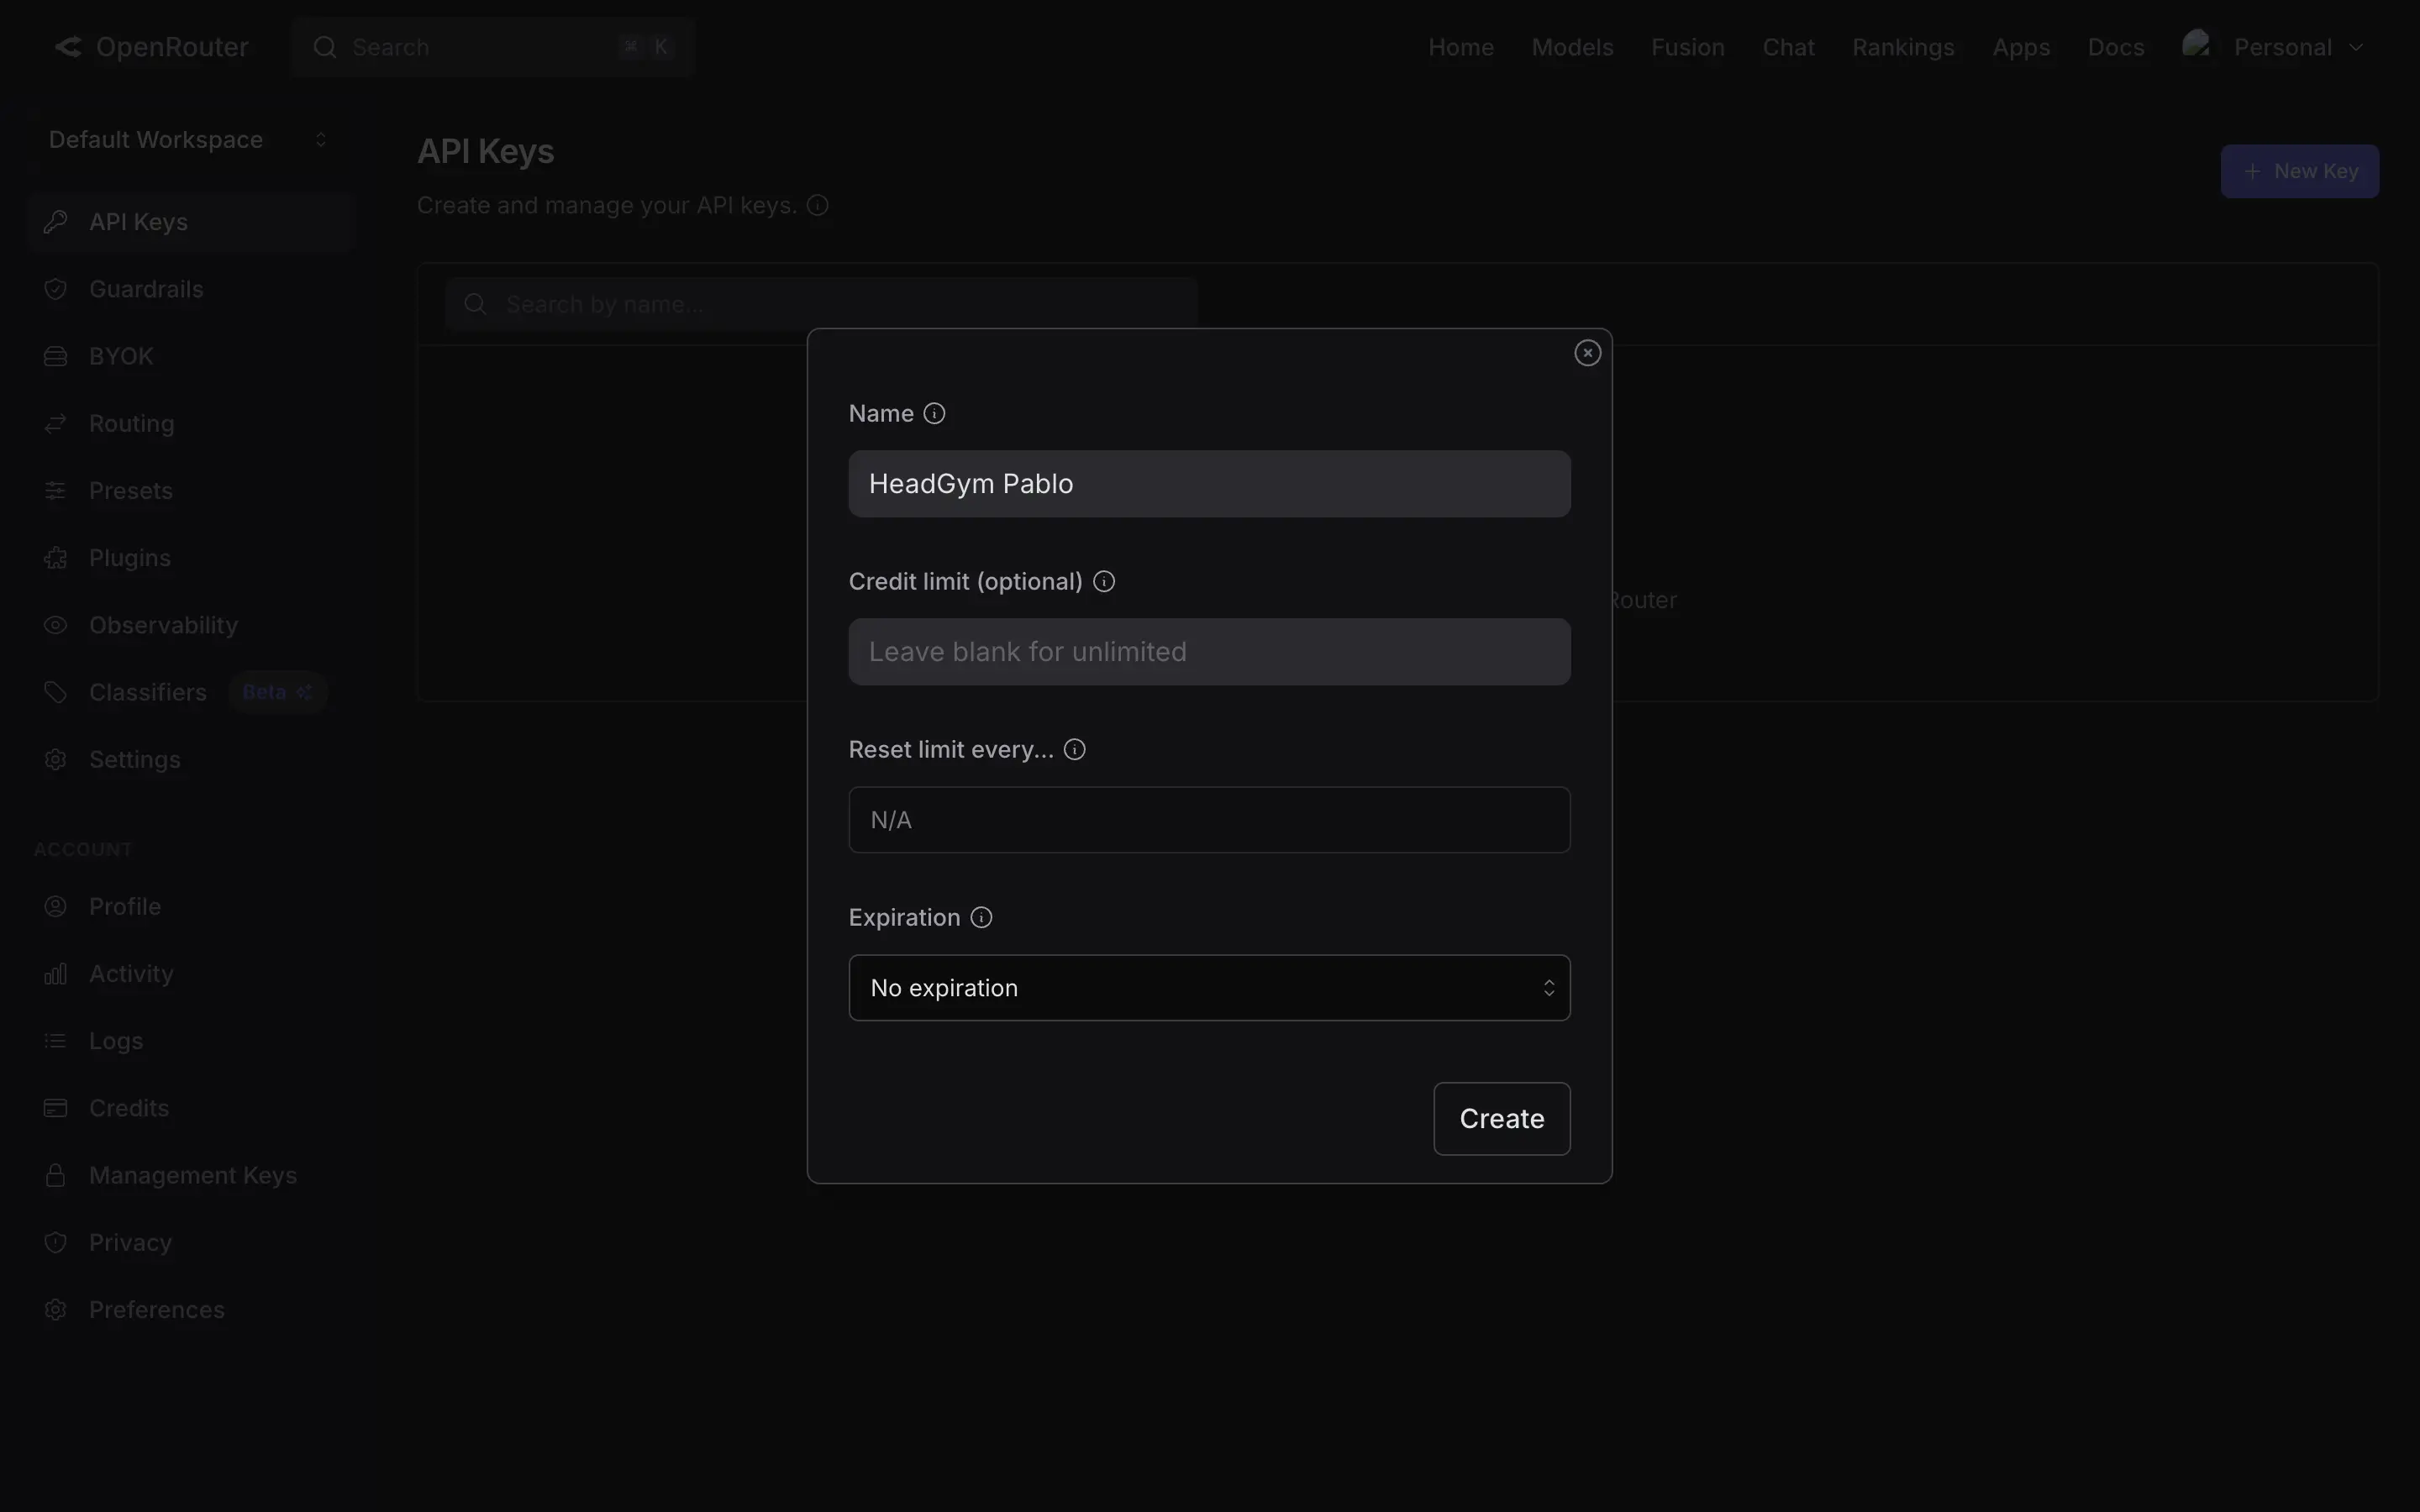The width and height of the screenshot is (2420, 1512).
Task: Click the OpenRouter brand name
Action: point(172,47)
